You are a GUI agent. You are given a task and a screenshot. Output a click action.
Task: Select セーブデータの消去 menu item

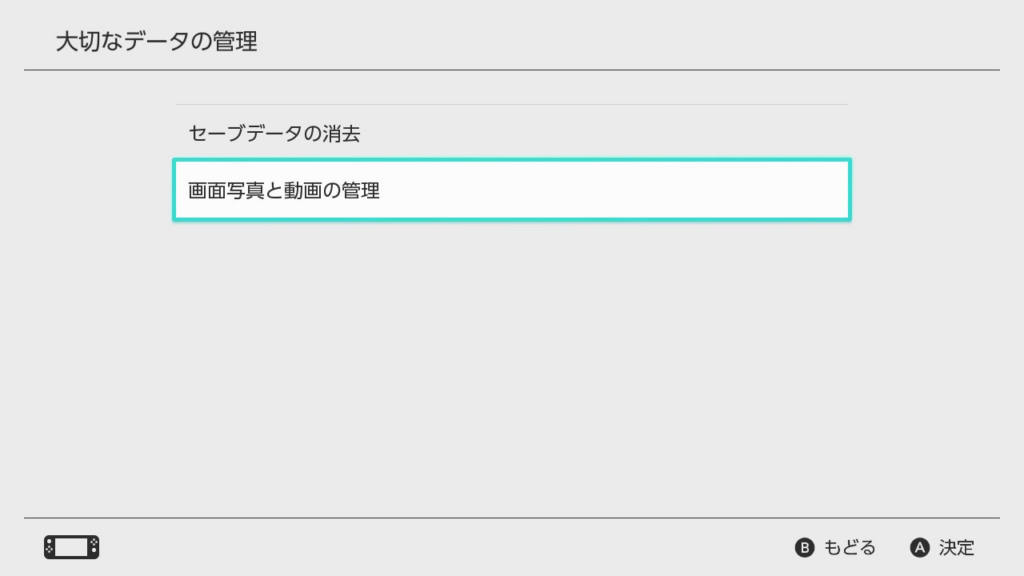(274, 134)
